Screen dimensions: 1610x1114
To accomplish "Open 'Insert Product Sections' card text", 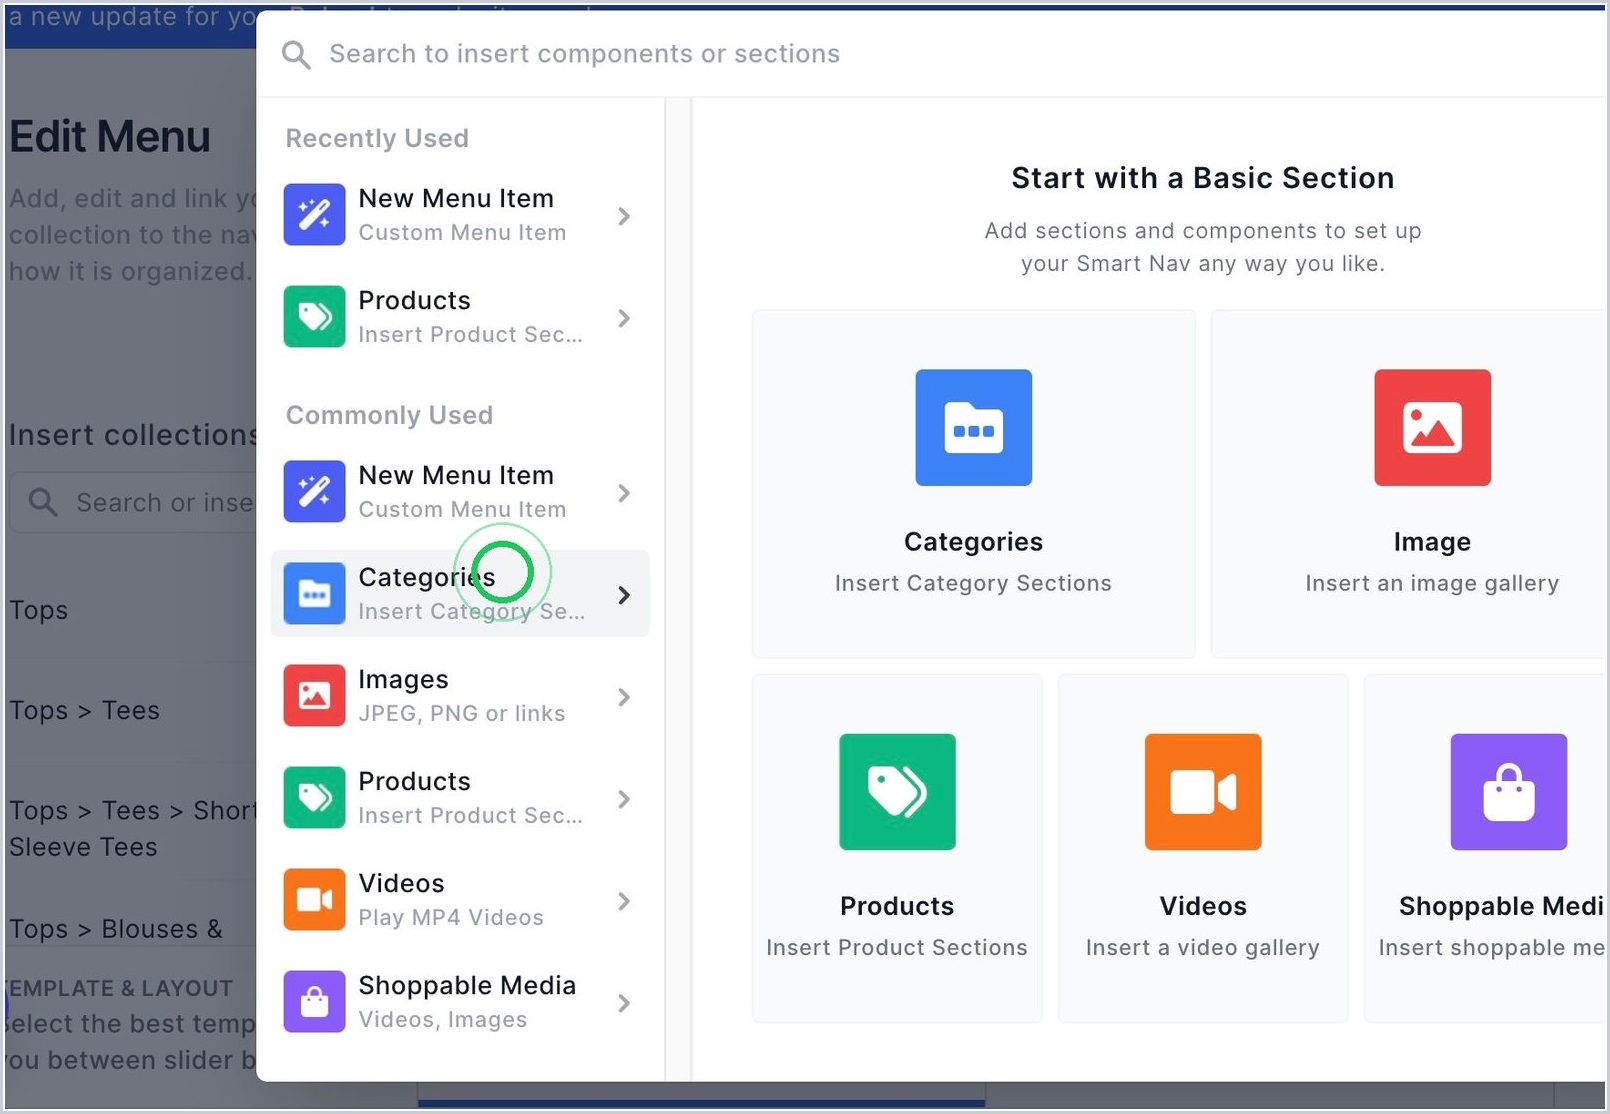I will pos(897,947).
